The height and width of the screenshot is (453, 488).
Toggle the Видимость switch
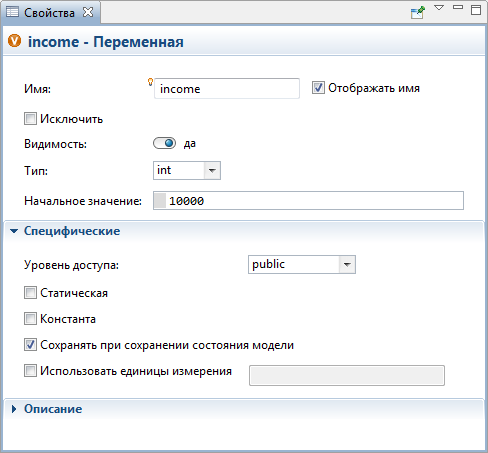click(164, 143)
